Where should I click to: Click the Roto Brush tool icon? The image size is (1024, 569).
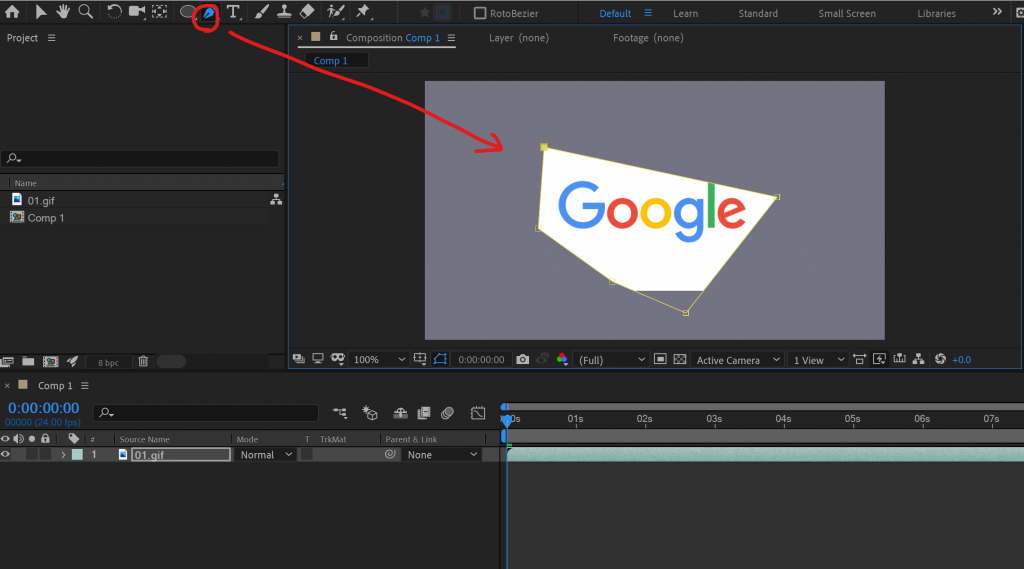[335, 13]
